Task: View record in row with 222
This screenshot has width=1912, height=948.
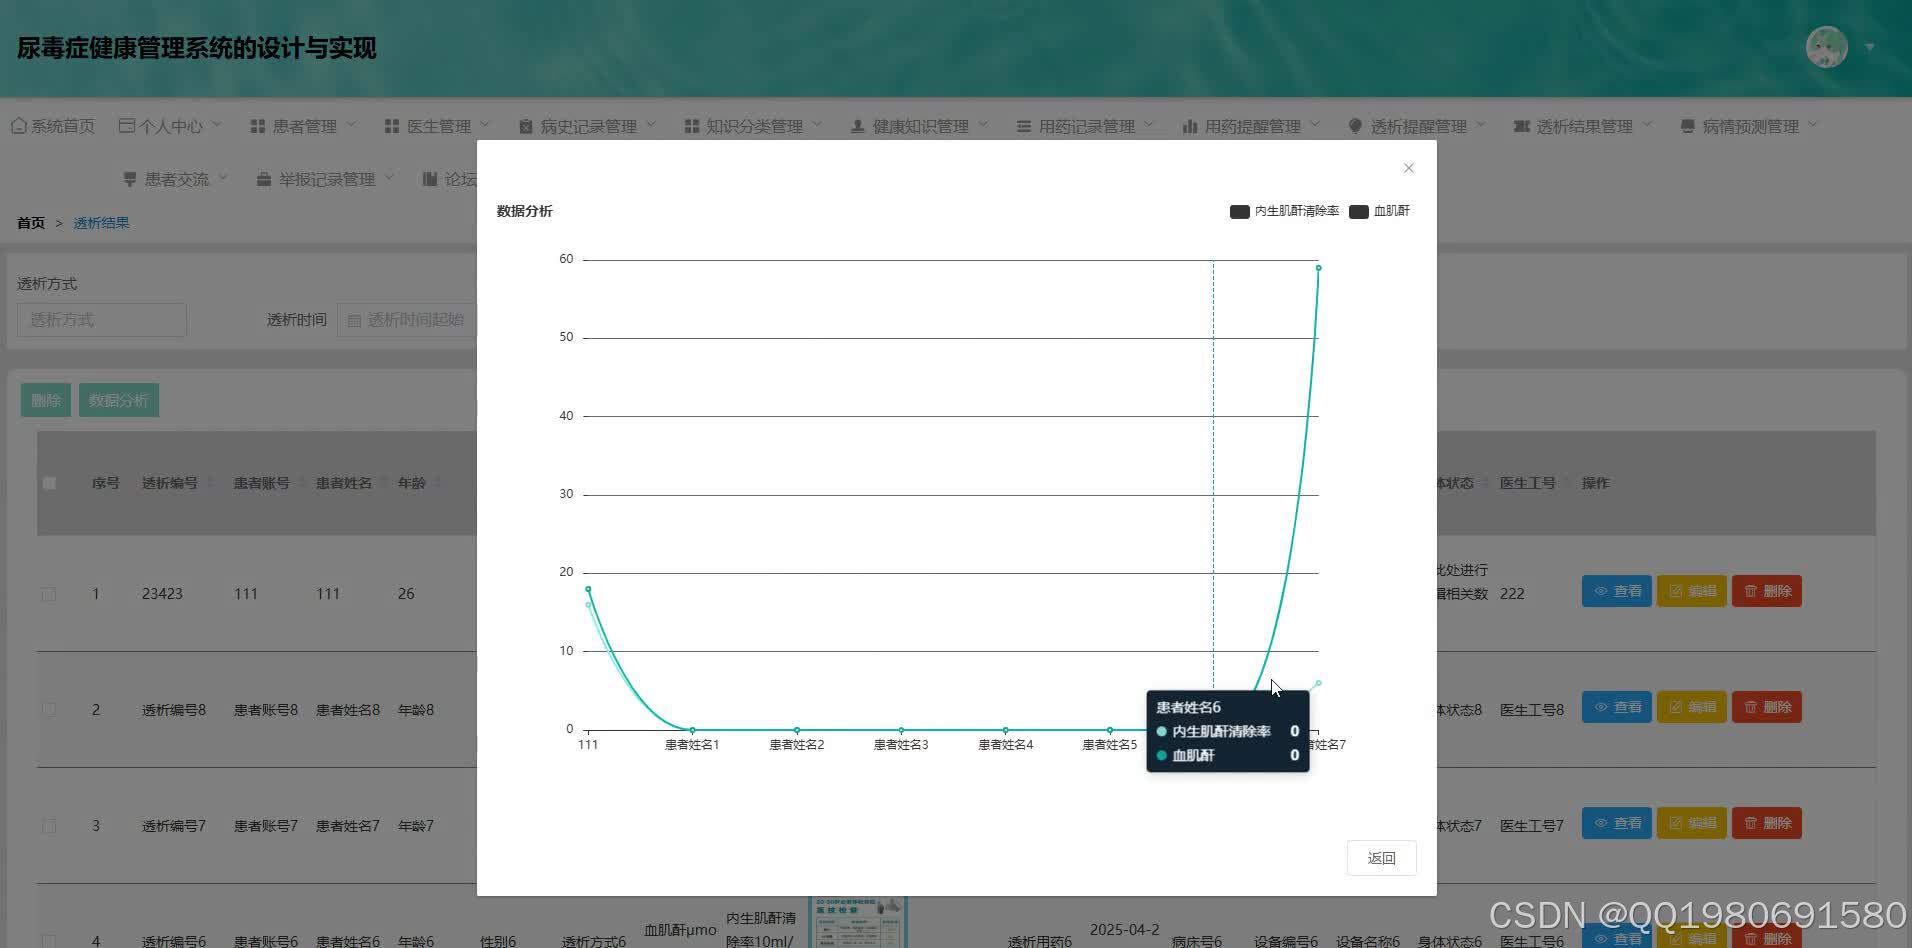Action: coord(1617,591)
